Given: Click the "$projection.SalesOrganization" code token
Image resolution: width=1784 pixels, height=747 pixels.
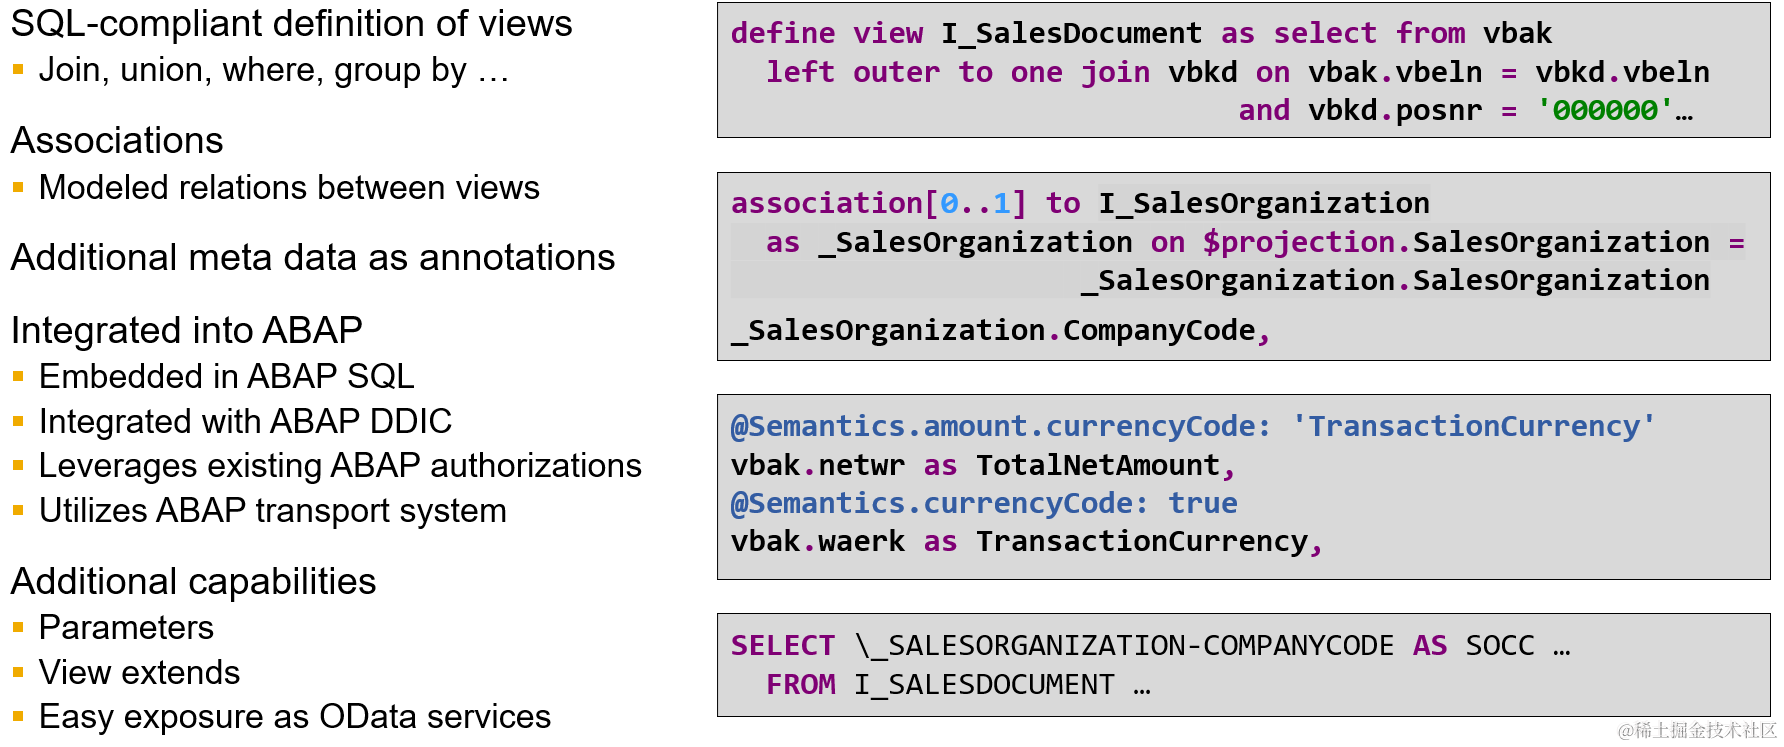Looking at the screenshot, I should 1456,242.
